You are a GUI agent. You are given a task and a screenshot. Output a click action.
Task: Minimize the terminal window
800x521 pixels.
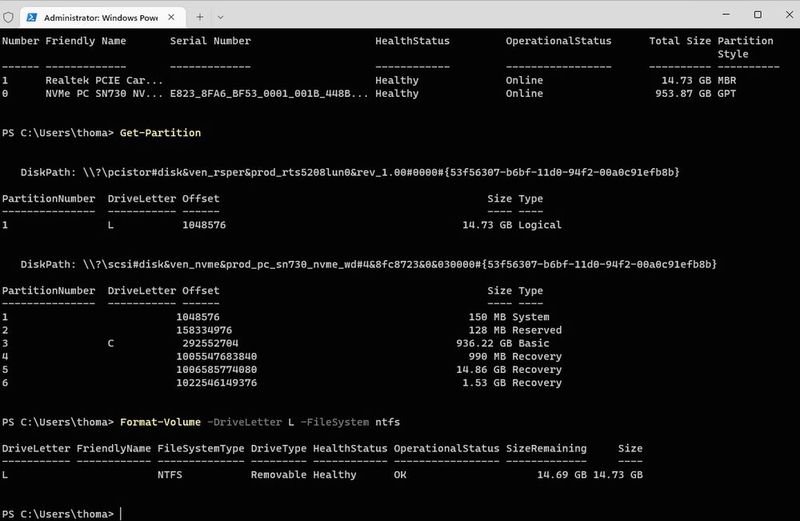point(726,14)
